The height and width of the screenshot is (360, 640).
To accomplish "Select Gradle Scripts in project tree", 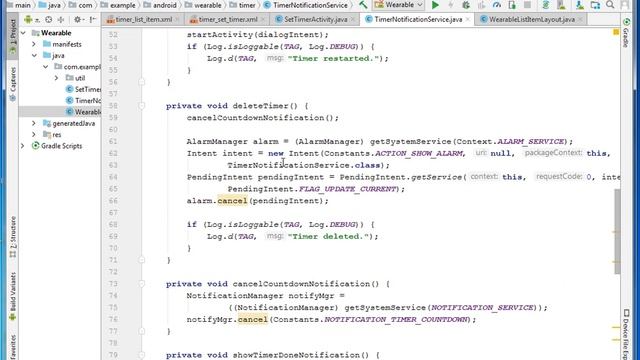I will click(56, 146).
